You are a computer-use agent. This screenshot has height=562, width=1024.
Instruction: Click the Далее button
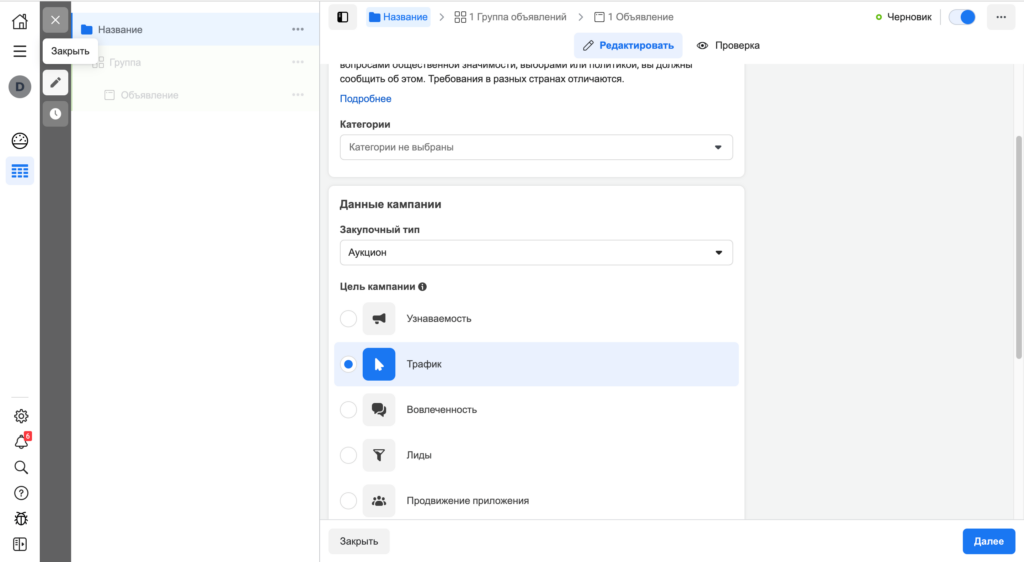point(988,541)
